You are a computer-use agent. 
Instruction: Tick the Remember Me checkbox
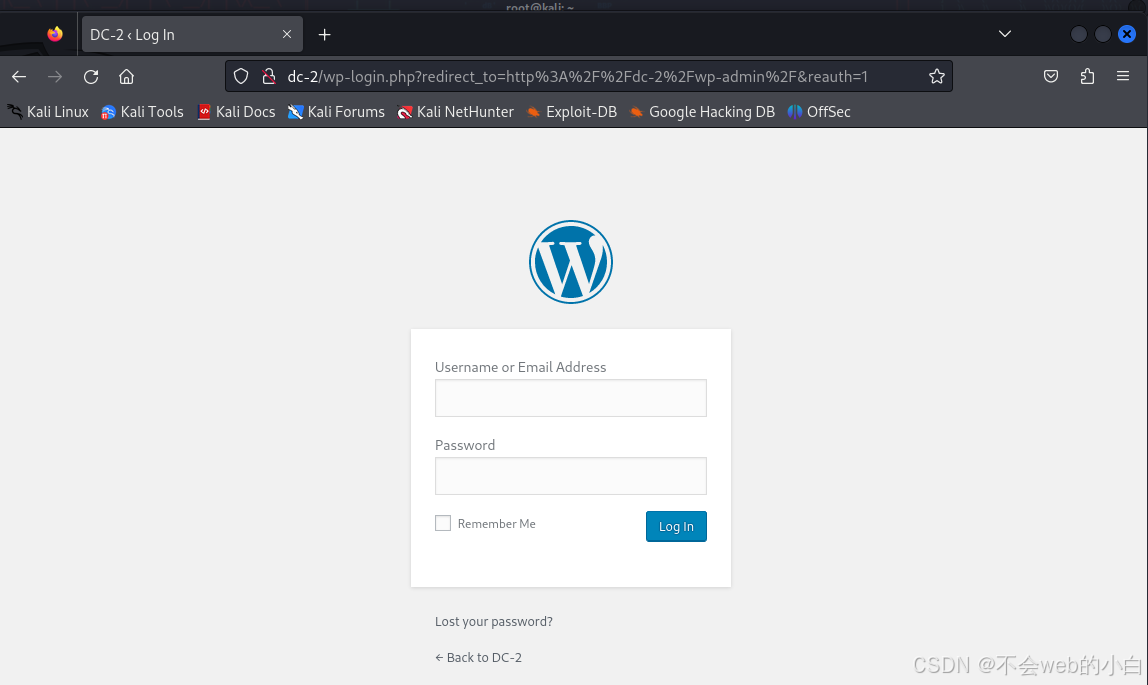(443, 523)
